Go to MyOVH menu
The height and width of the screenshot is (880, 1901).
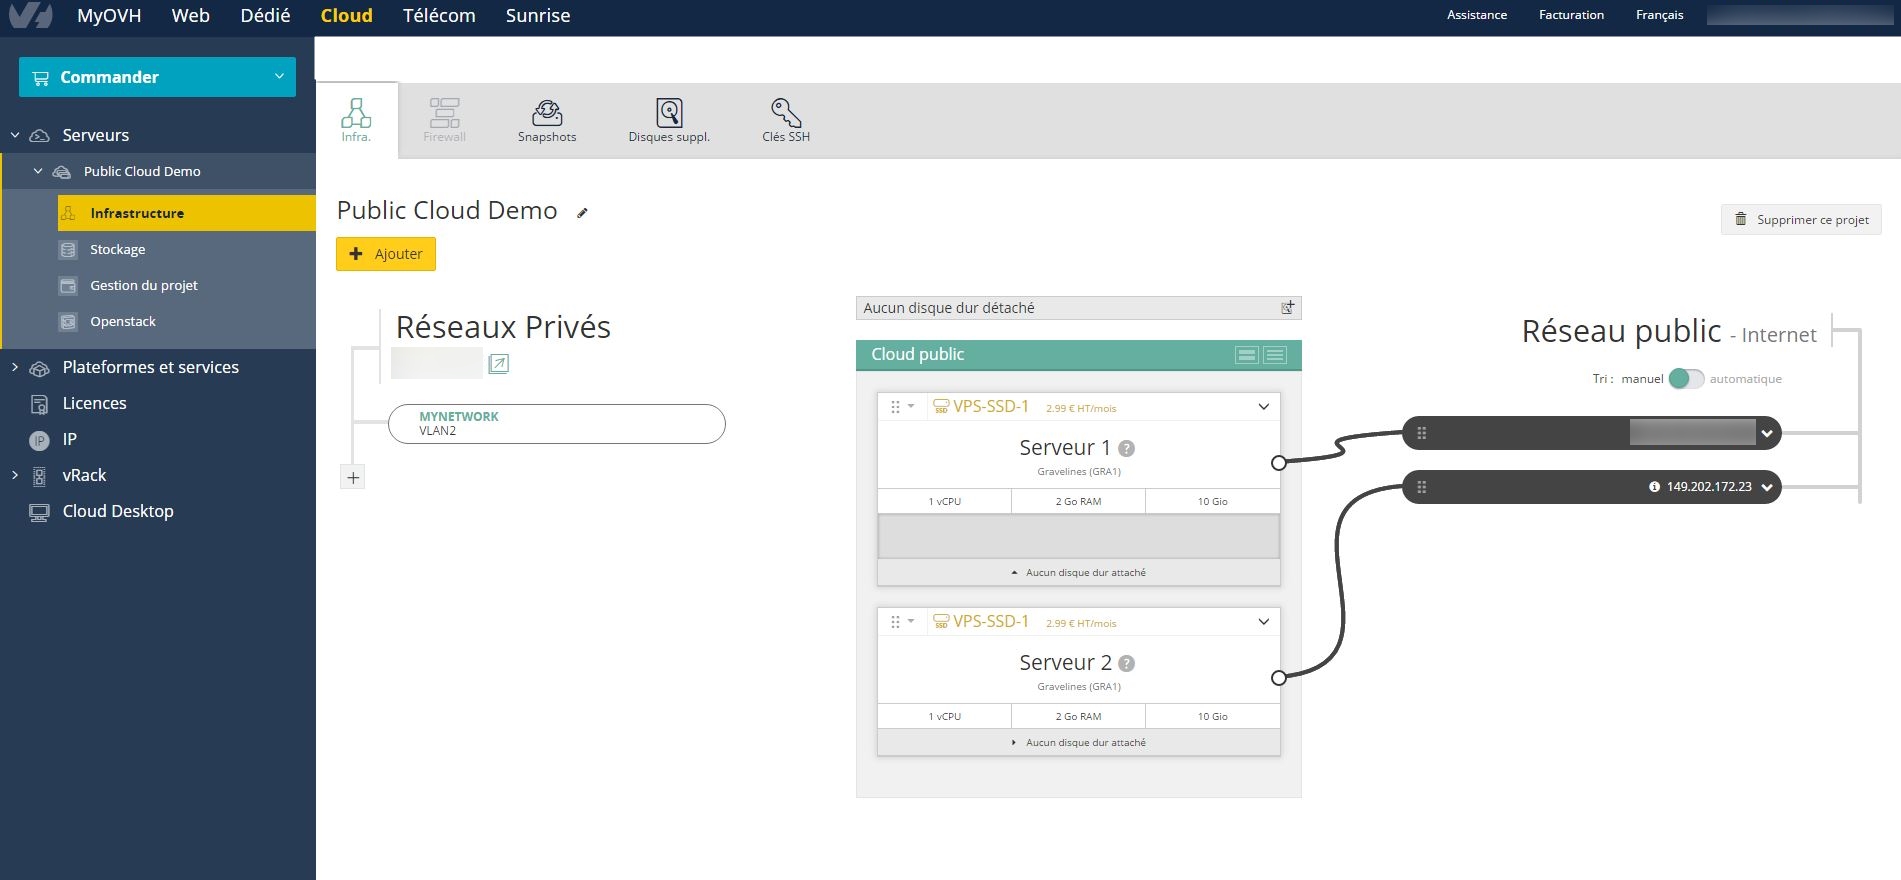tap(109, 16)
